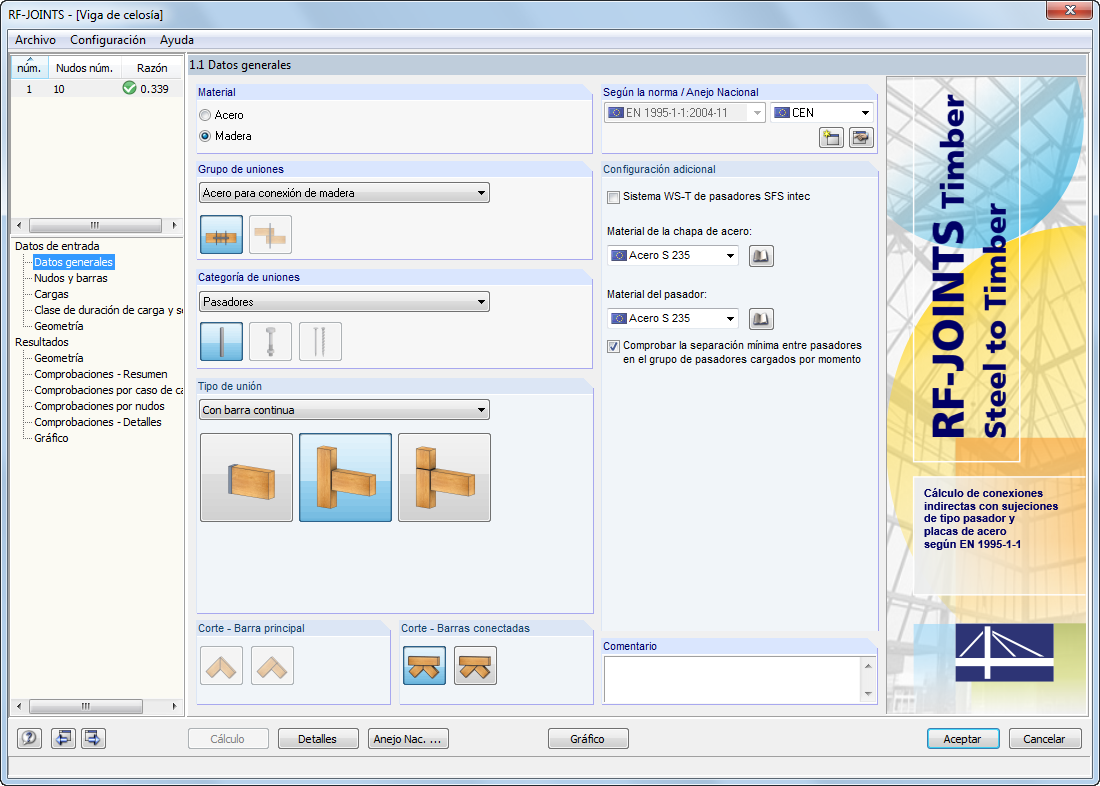Open the Configuración menu
This screenshot has height=786, width=1100.
pos(108,40)
